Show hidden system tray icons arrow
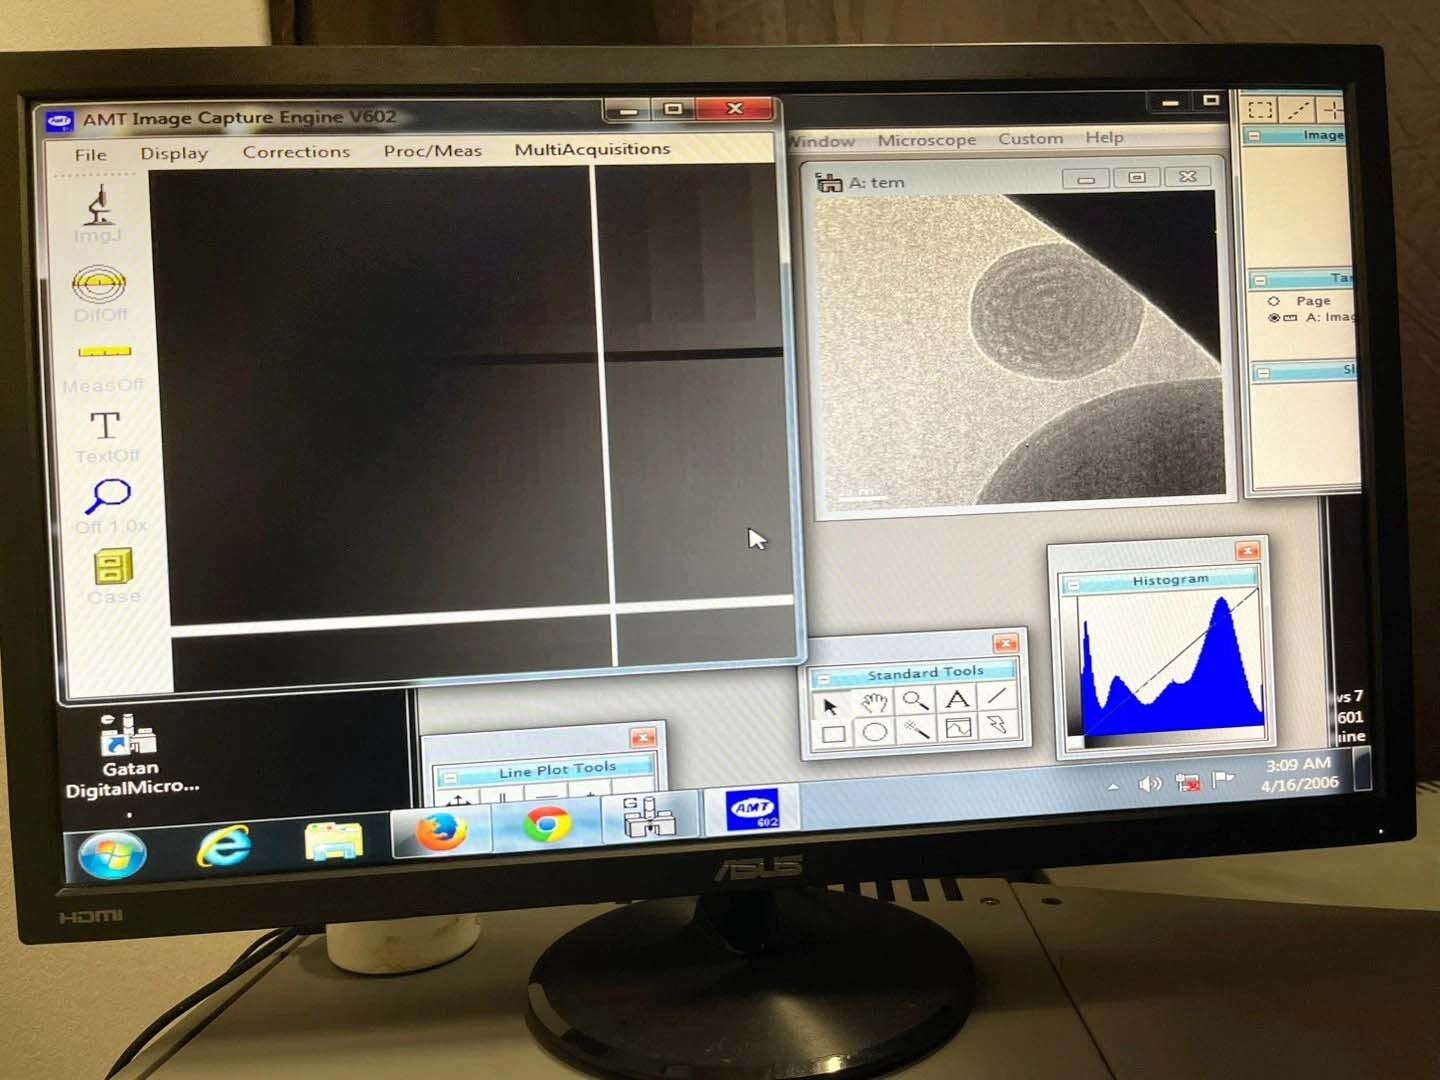1440x1080 pixels. click(1113, 787)
